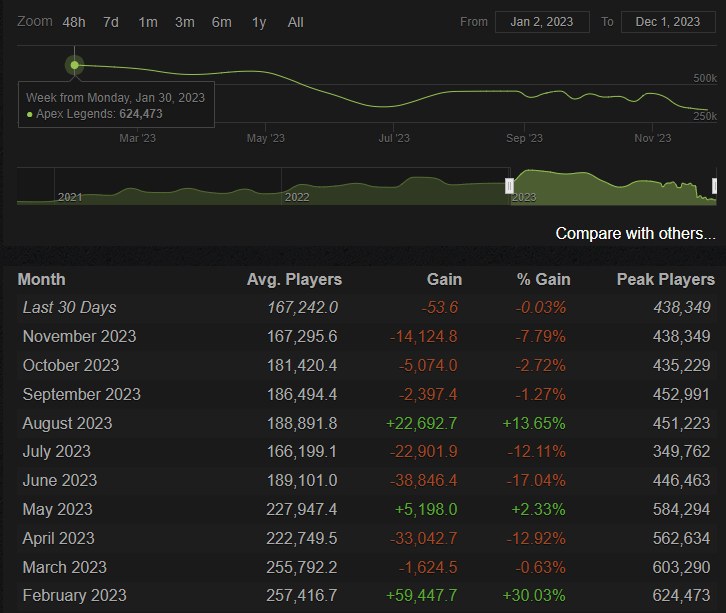Select the Jul '23 axis label
726x613 pixels.
(394, 138)
